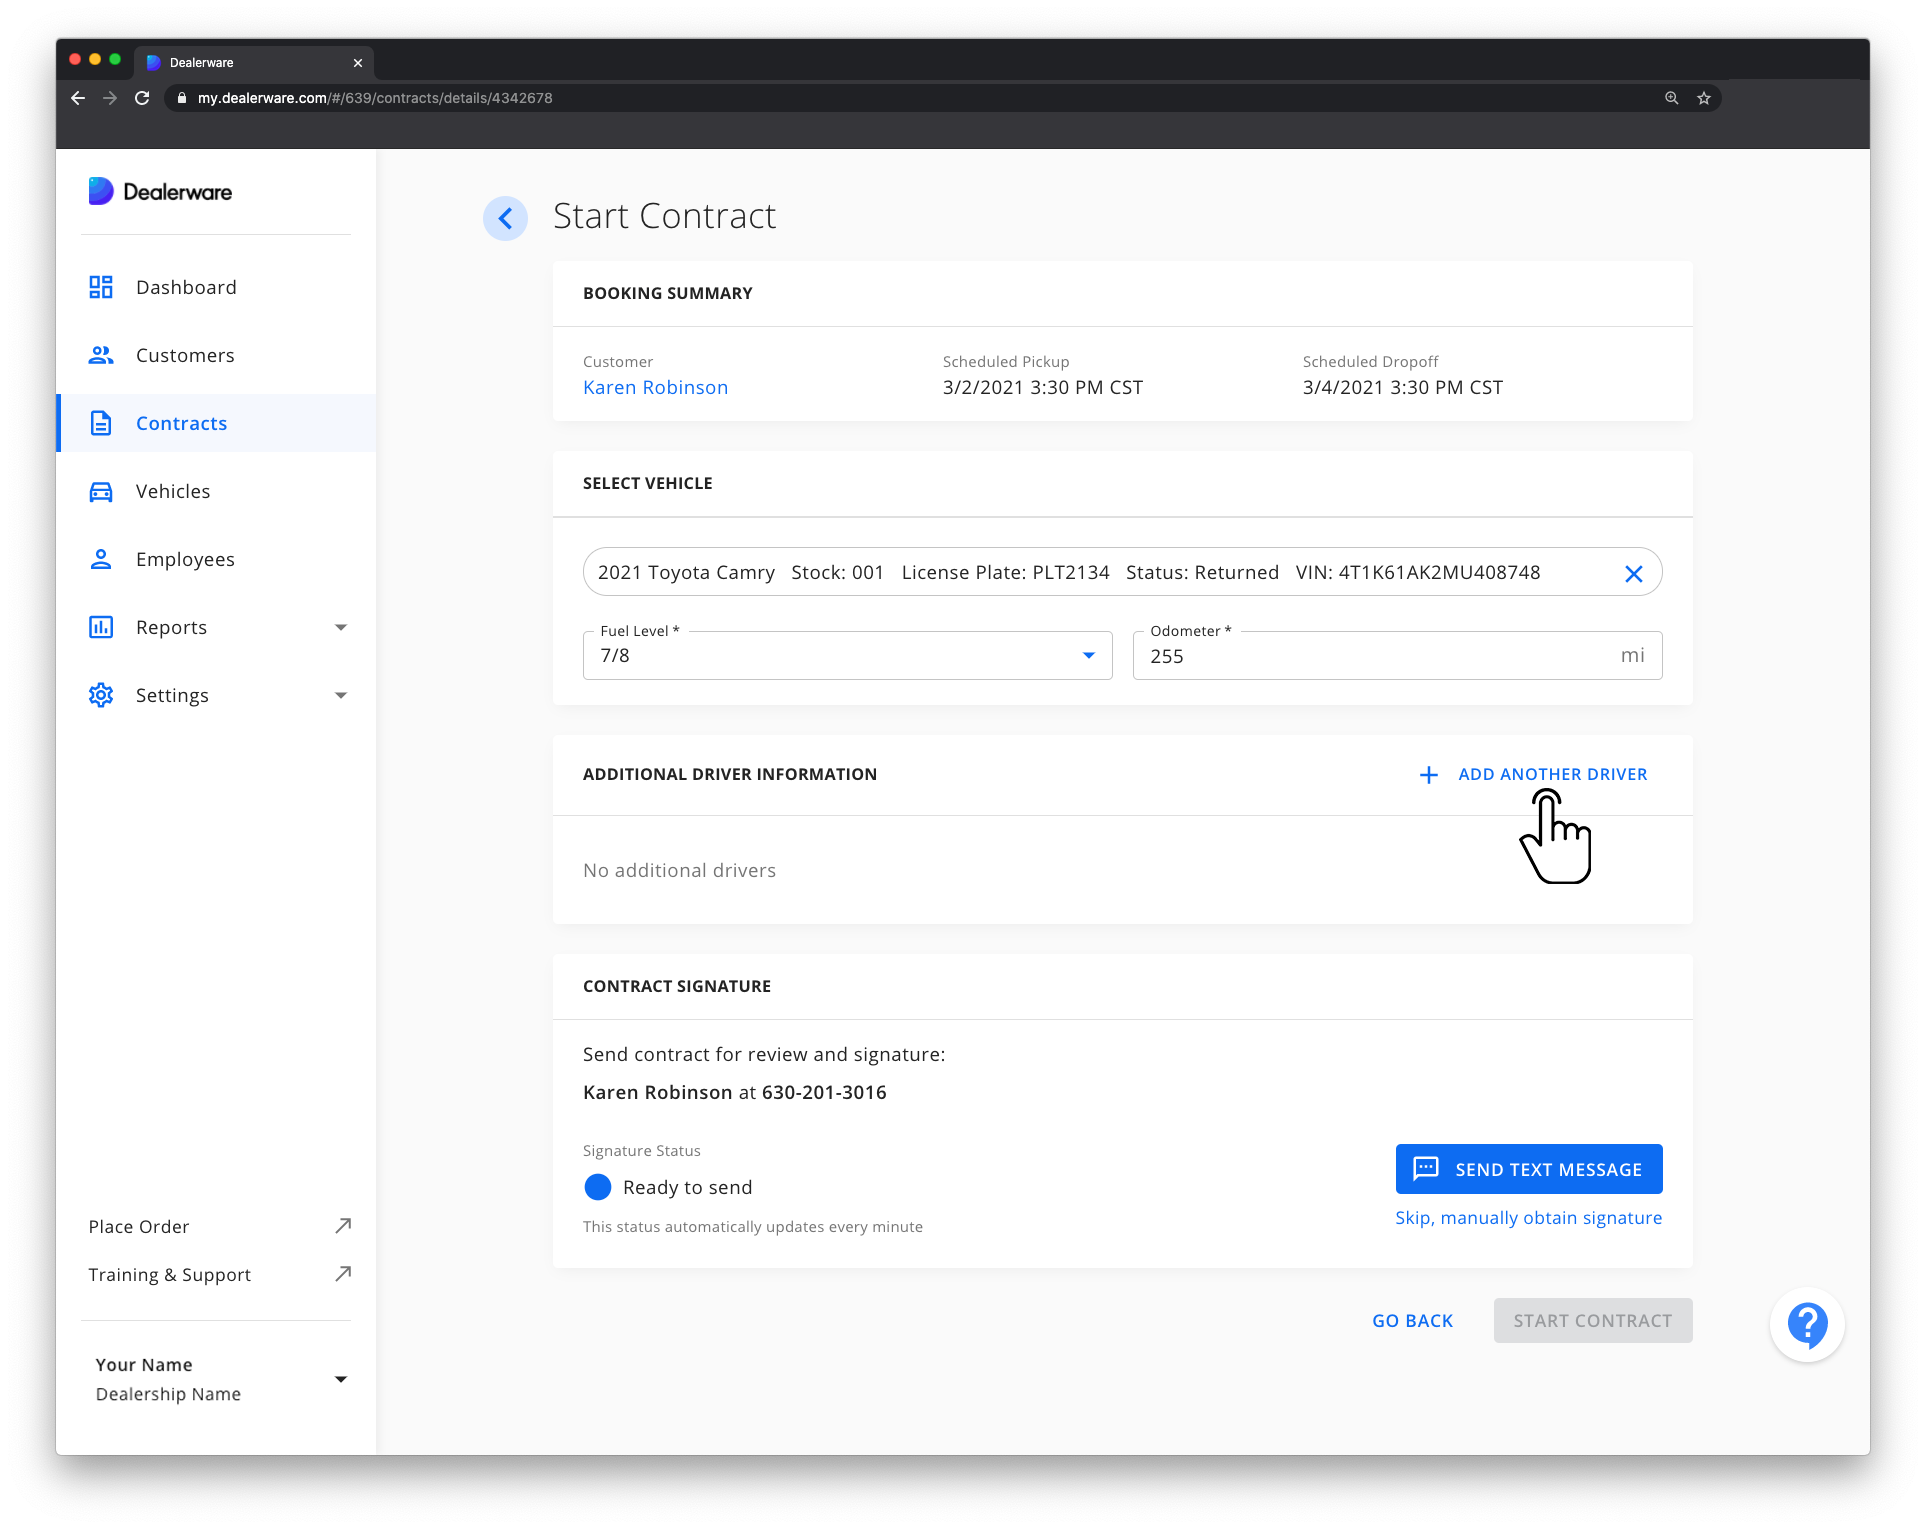Click the Start Contract button
This screenshot has width=1926, height=1529.
1592,1321
